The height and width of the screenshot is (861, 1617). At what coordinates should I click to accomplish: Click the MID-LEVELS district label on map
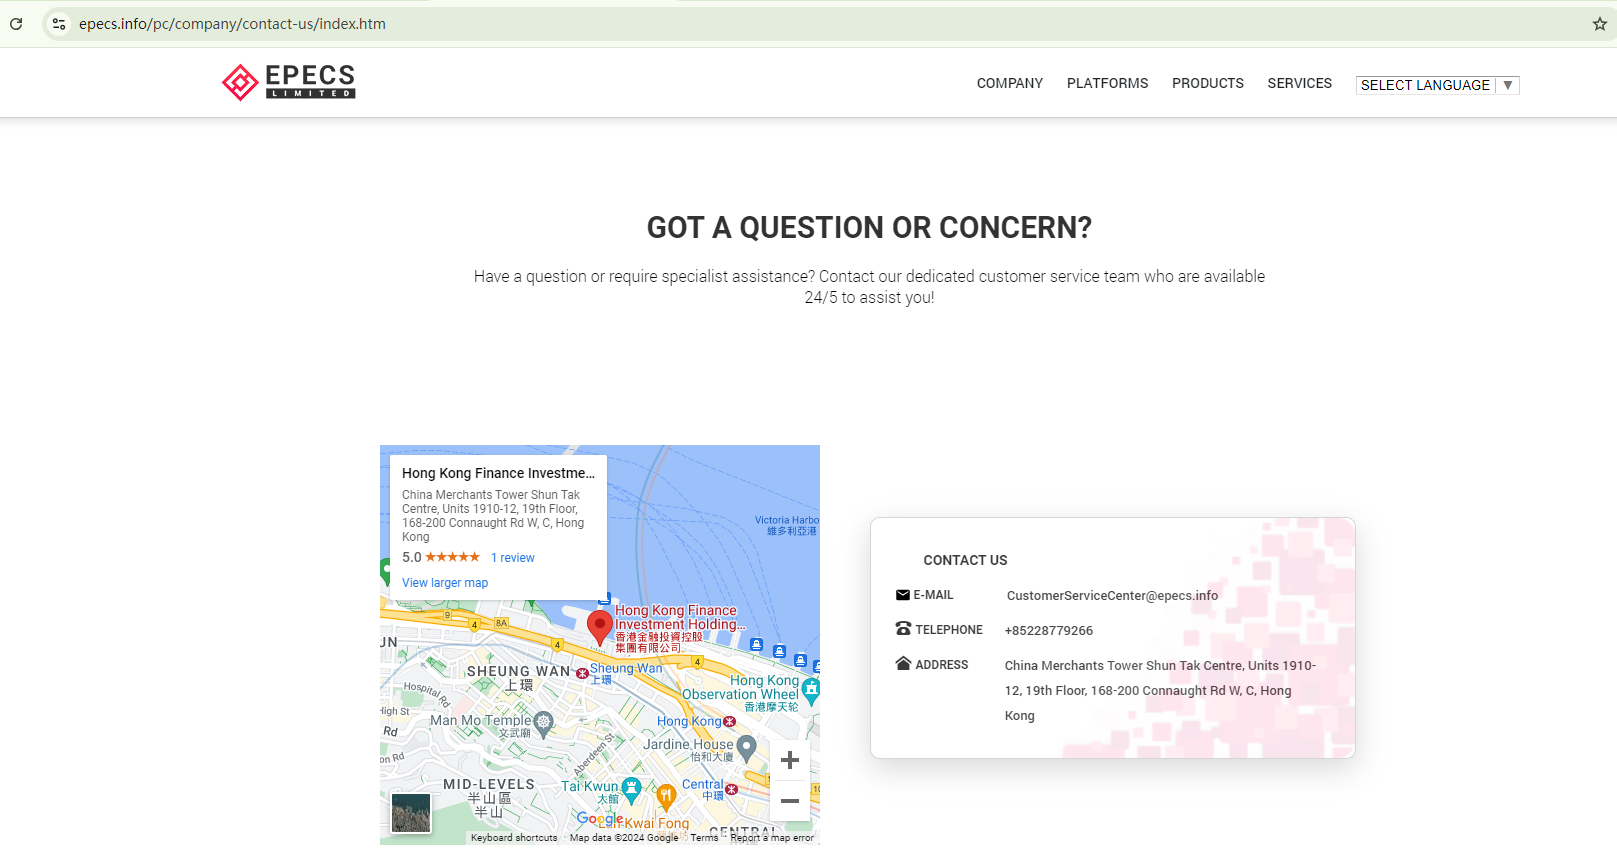coord(489,798)
